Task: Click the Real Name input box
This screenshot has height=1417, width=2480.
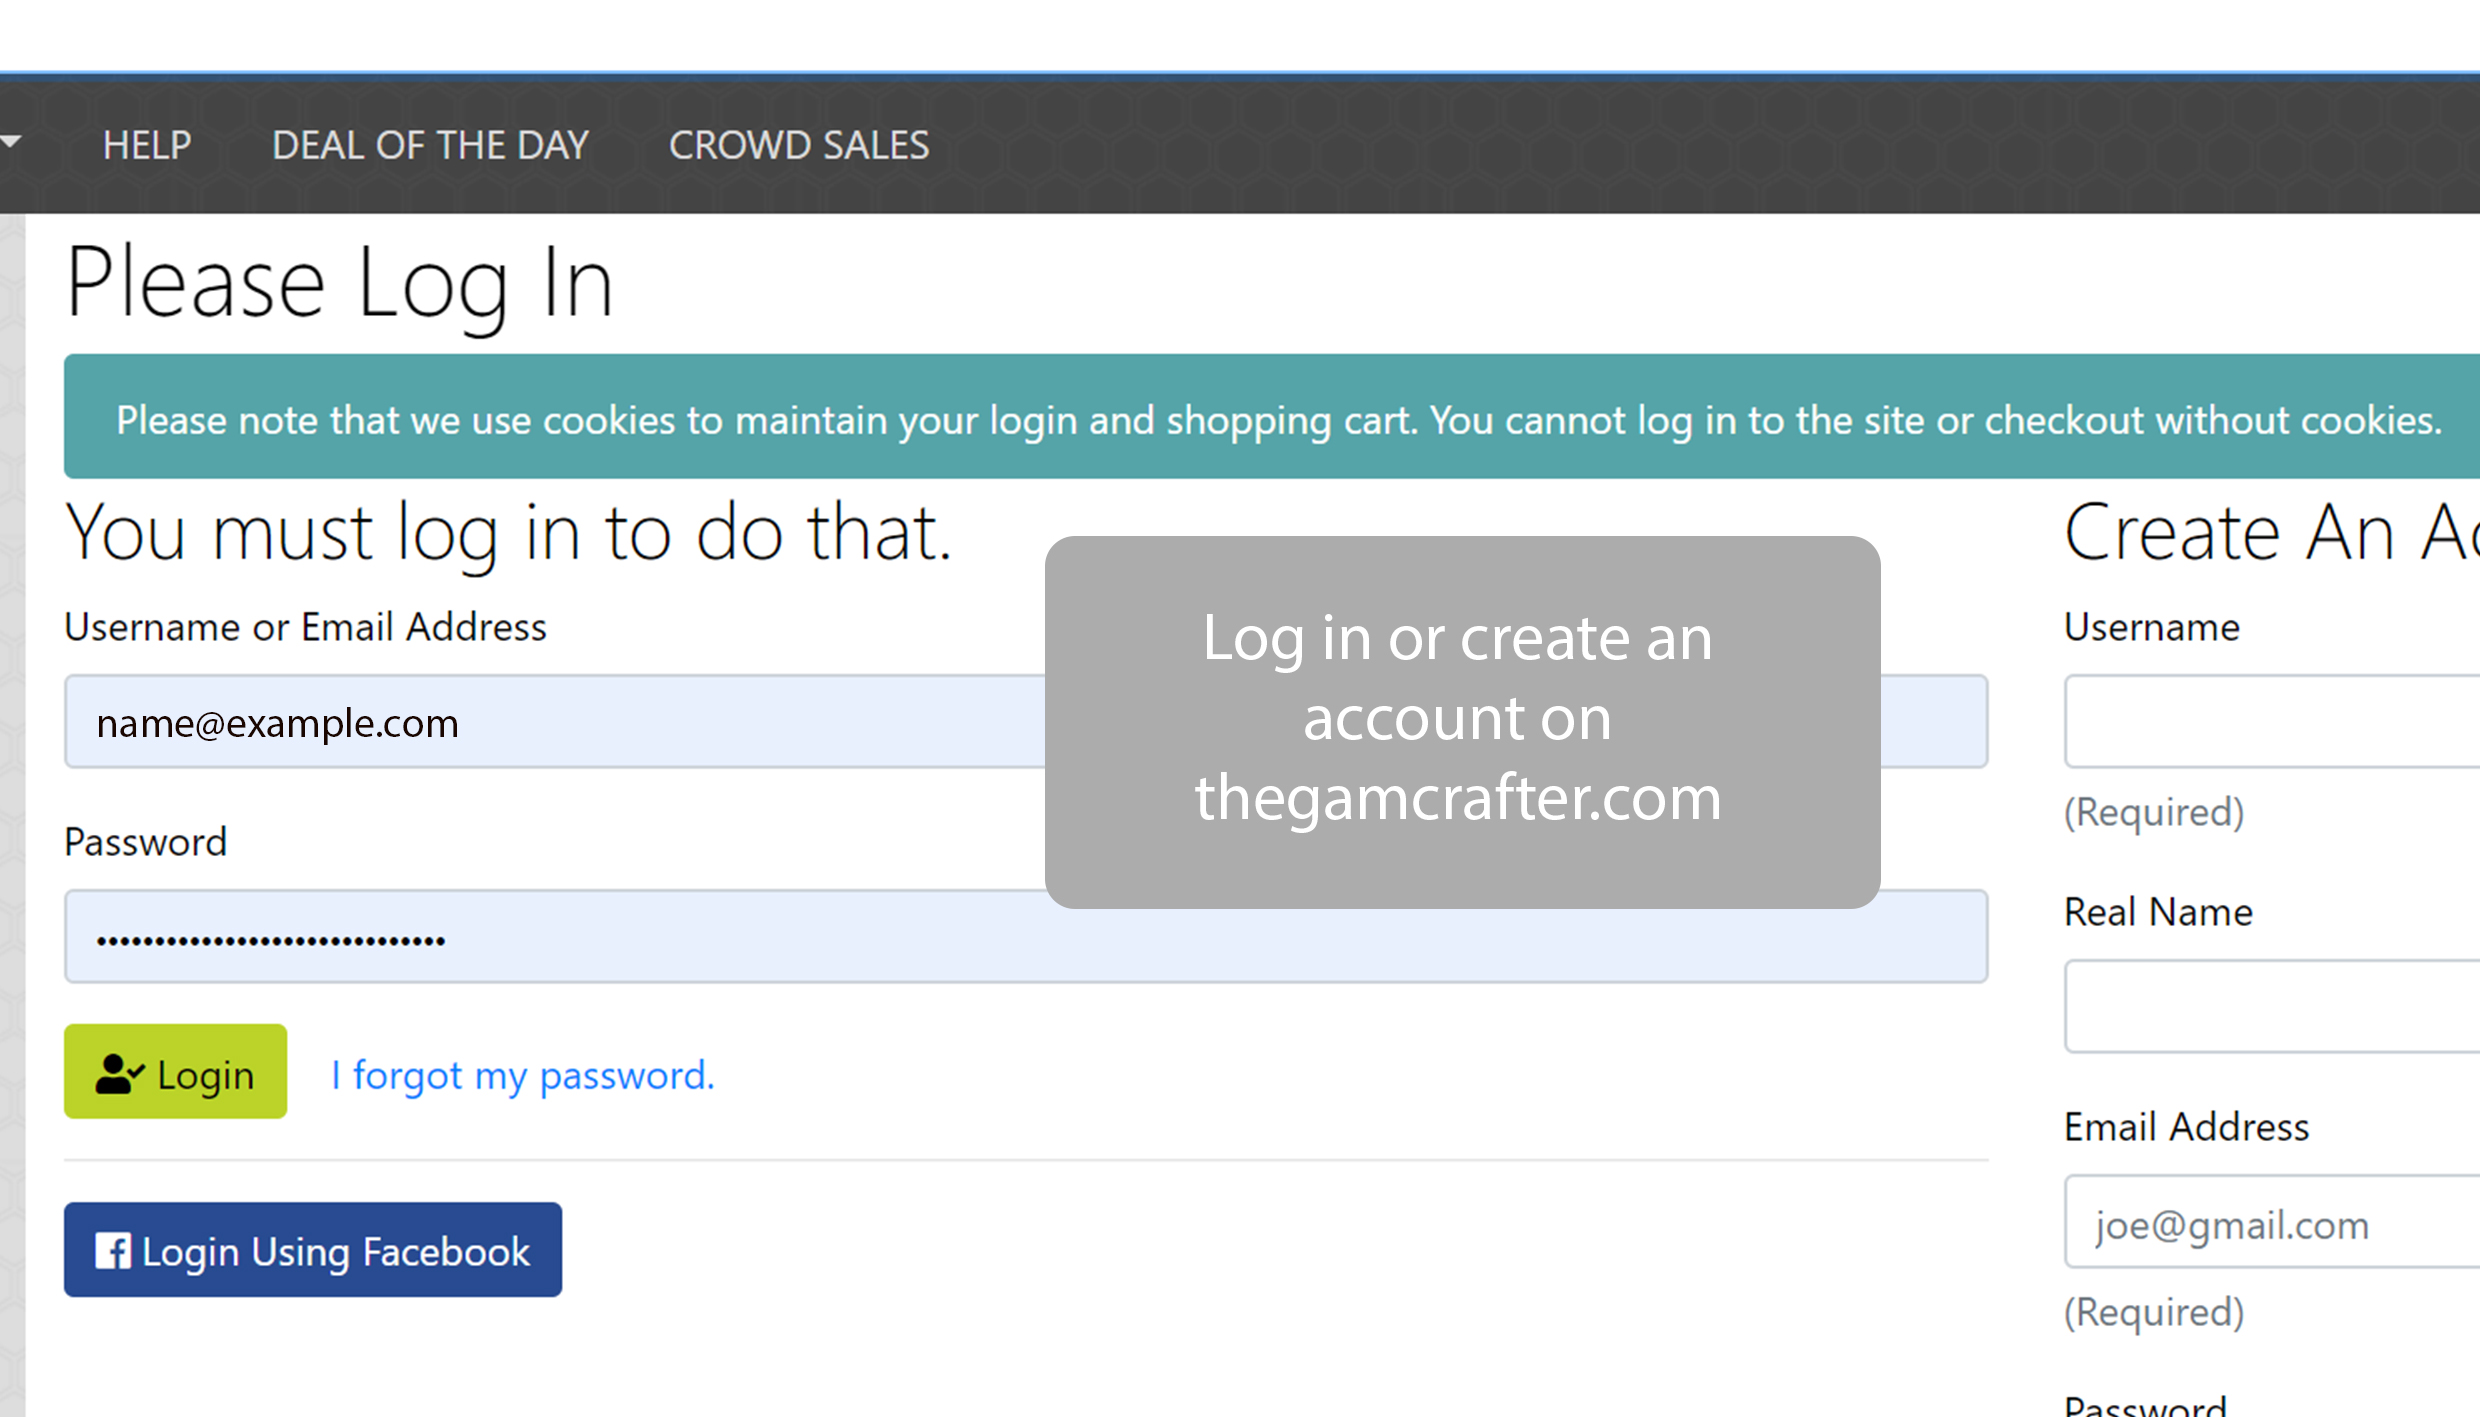Action: [2270, 1007]
